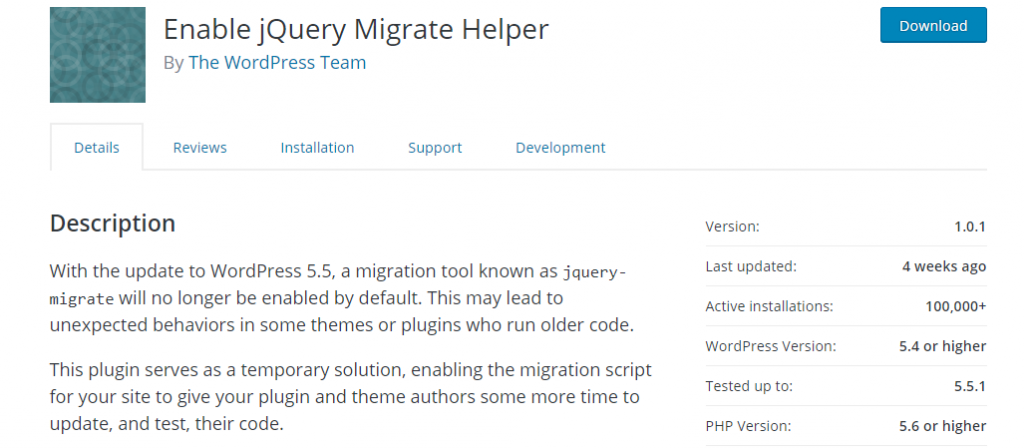
Task: Click the paragraph starting 'This plugin serves'
Action: 351,396
